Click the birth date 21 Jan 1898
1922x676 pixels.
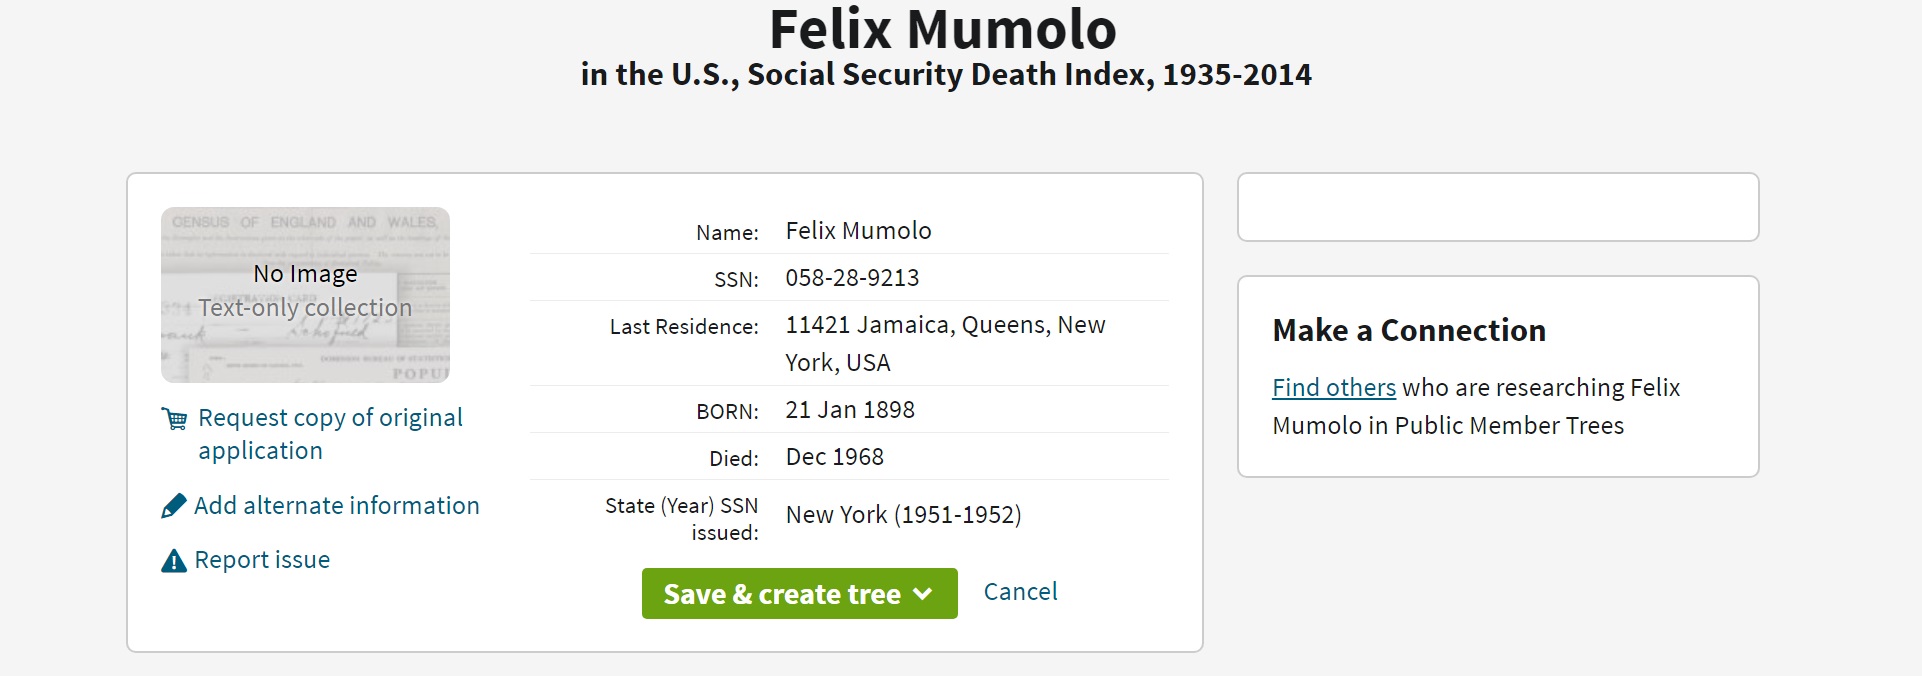pyautogui.click(x=850, y=410)
